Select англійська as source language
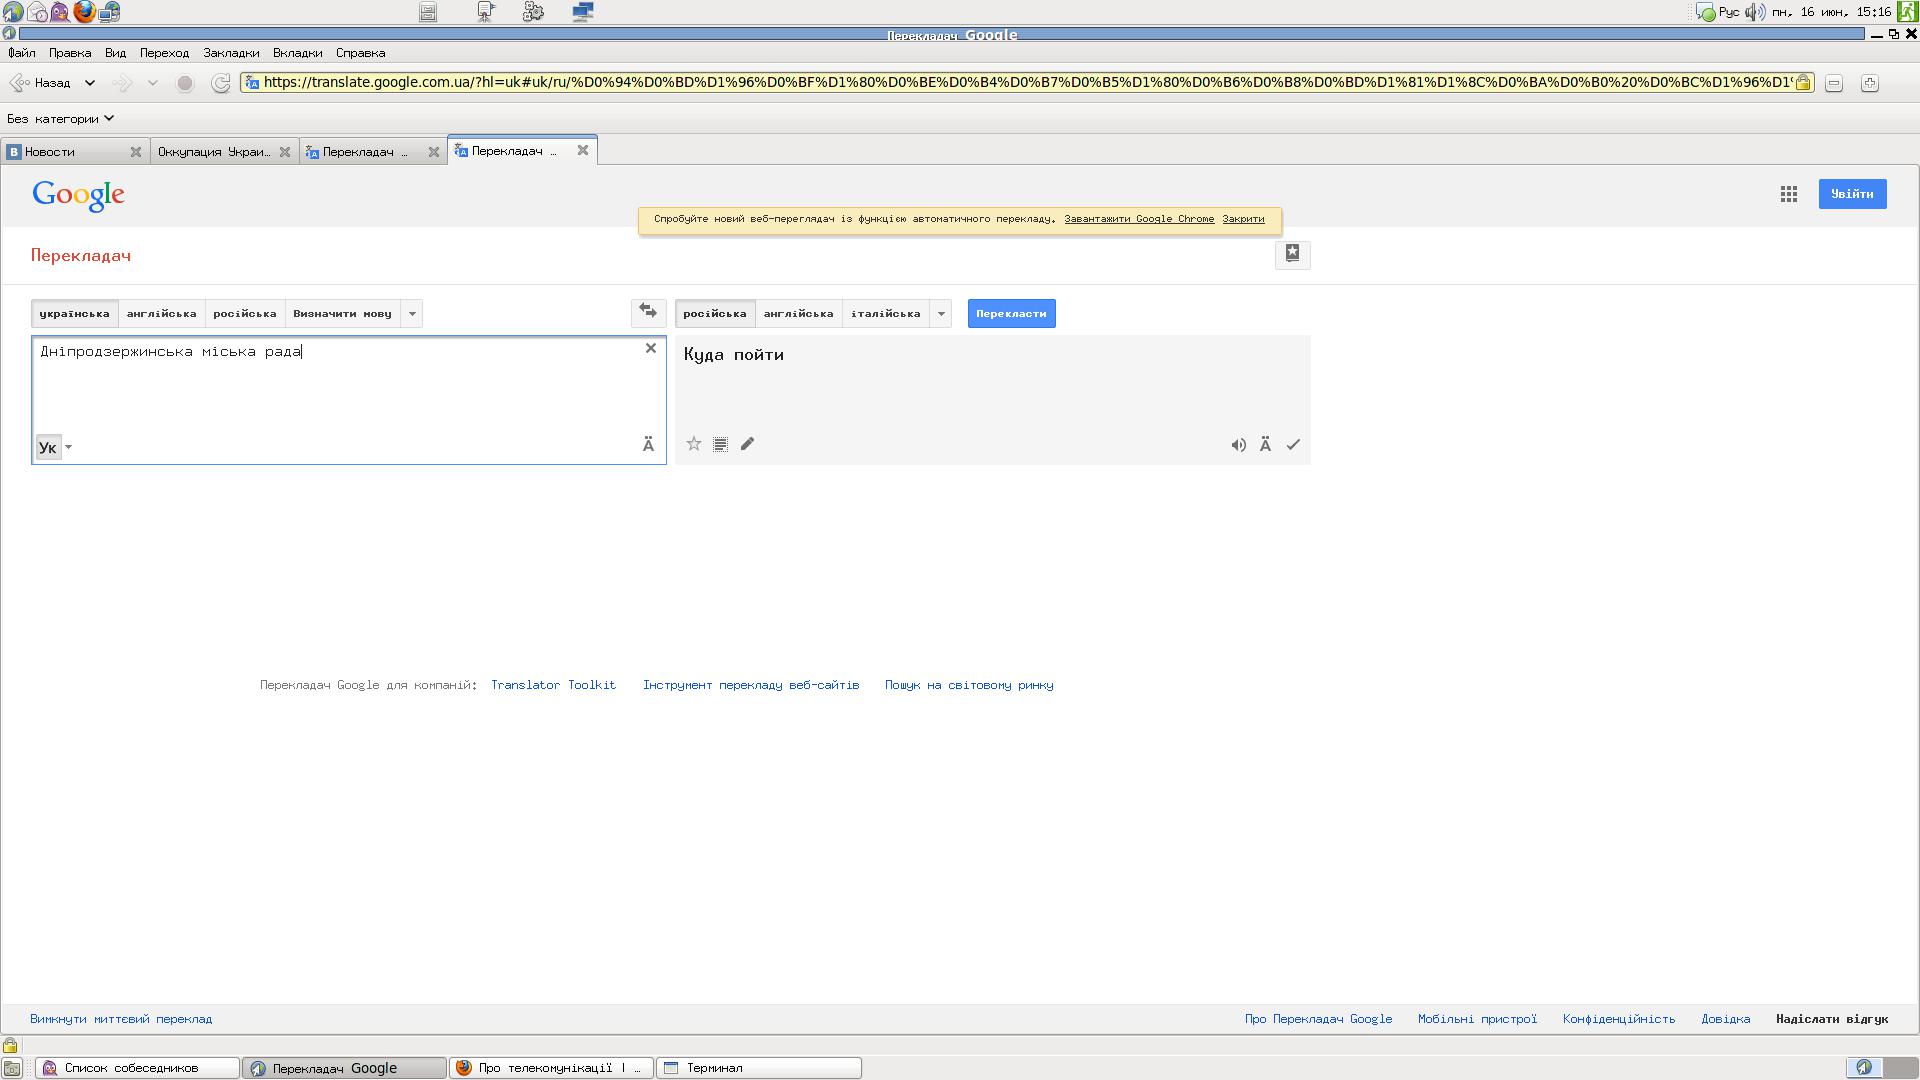1920x1080 pixels. point(161,313)
